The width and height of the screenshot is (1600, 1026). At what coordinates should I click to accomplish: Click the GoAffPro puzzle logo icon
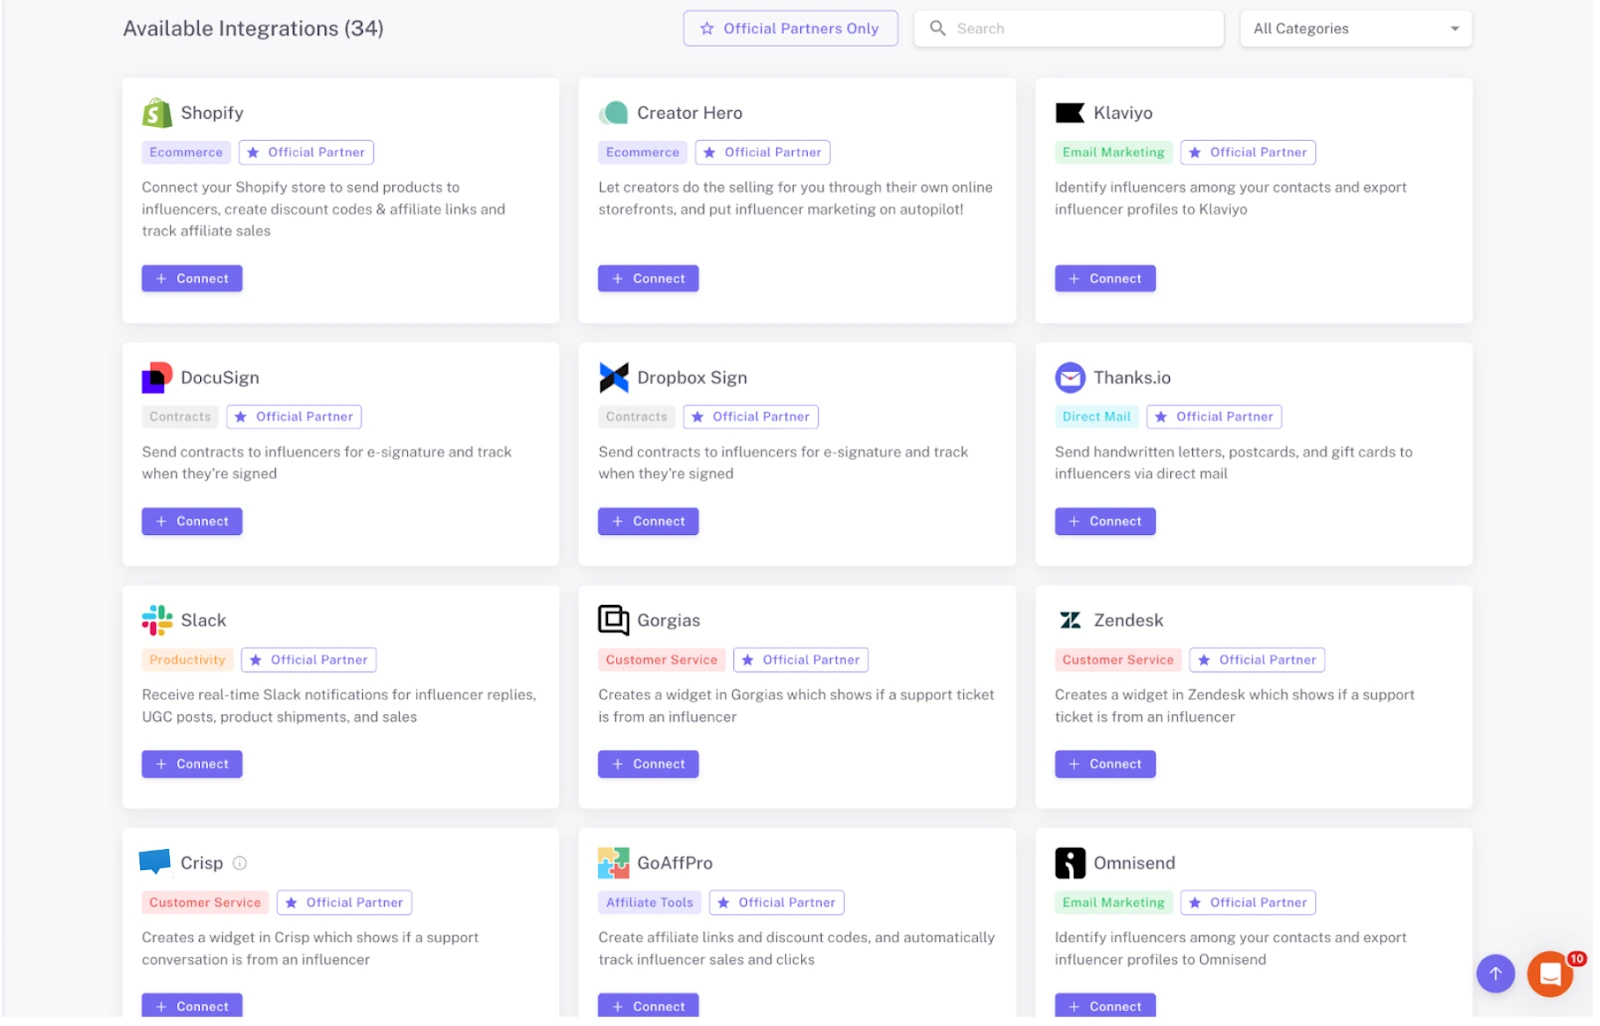pyautogui.click(x=613, y=863)
